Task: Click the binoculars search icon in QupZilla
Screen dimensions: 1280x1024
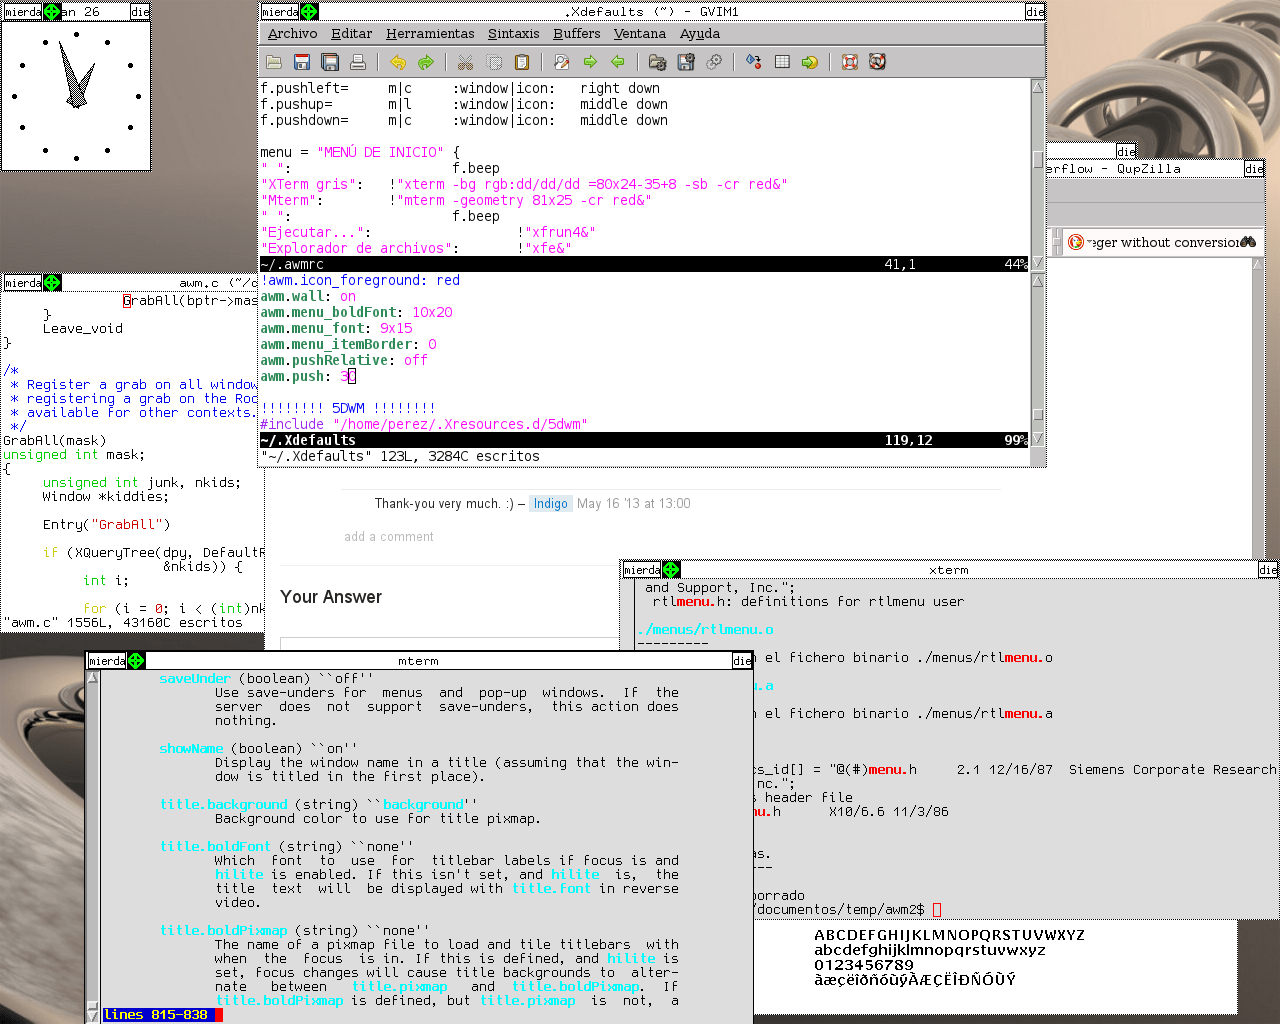Action: (1248, 242)
